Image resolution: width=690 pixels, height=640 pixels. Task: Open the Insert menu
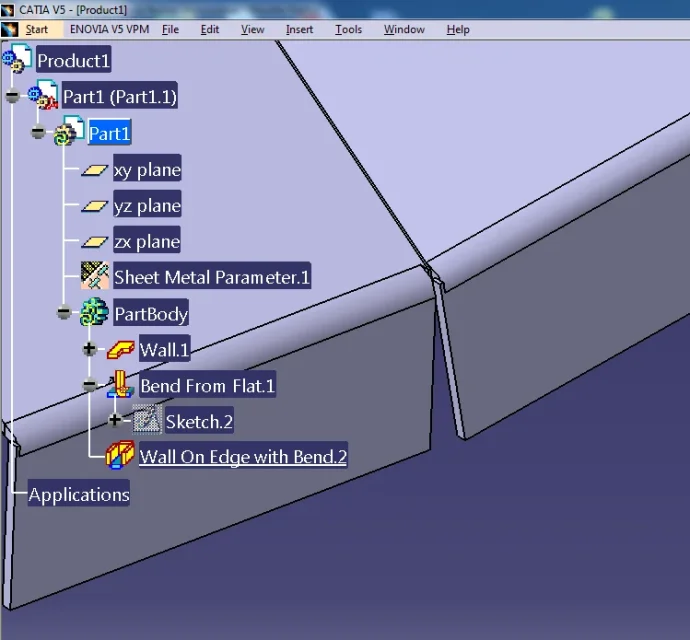pyautogui.click(x=299, y=29)
